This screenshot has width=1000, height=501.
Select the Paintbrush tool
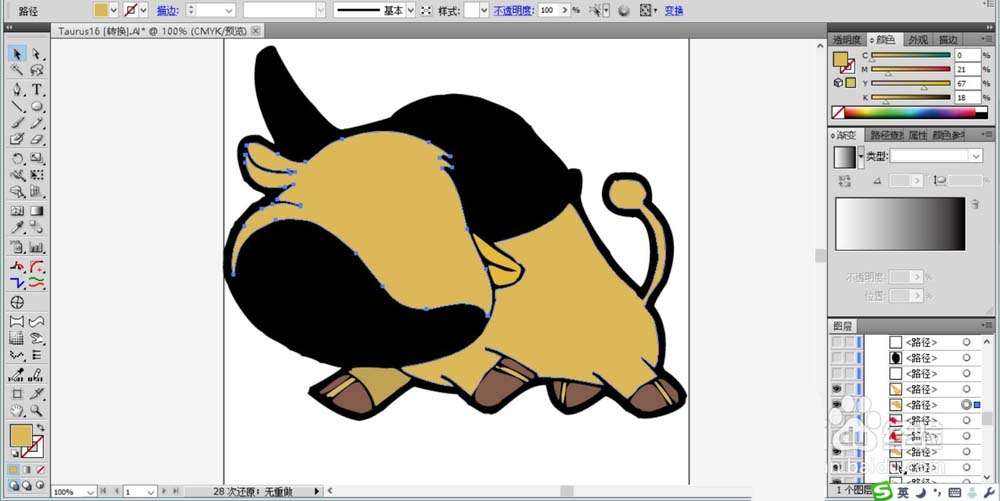[x=17, y=122]
